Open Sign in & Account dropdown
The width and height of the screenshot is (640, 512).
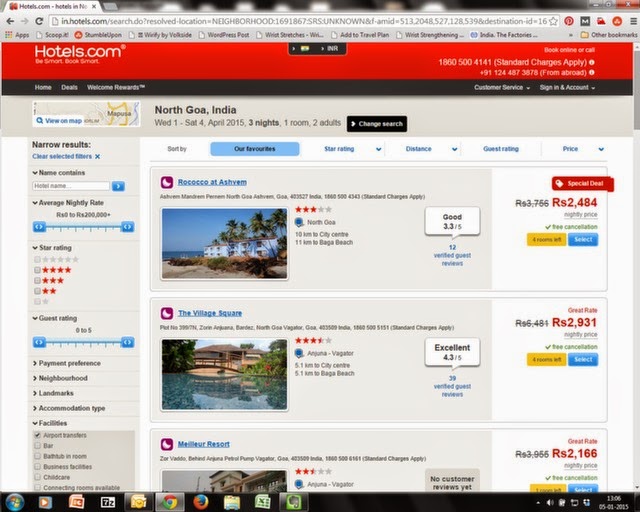click(567, 87)
